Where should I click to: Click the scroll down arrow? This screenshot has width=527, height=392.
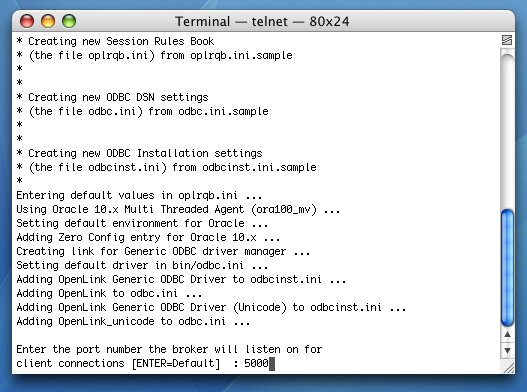(508, 350)
